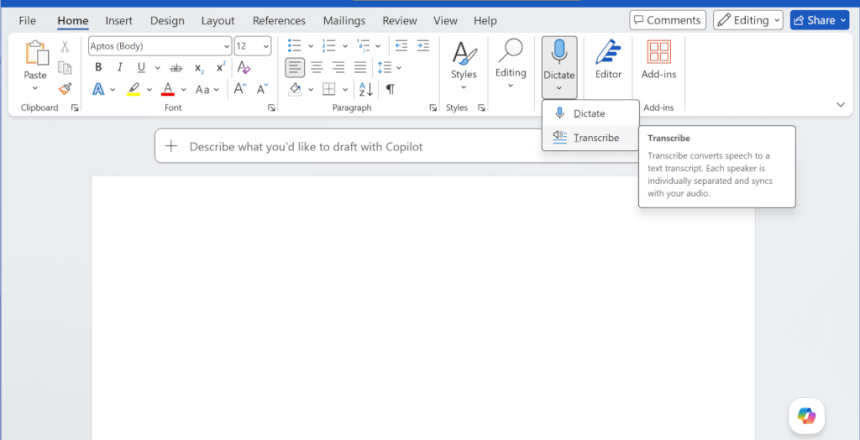Screen dimensions: 860x440
Task: Toggle subscript formatting
Action: point(199,67)
